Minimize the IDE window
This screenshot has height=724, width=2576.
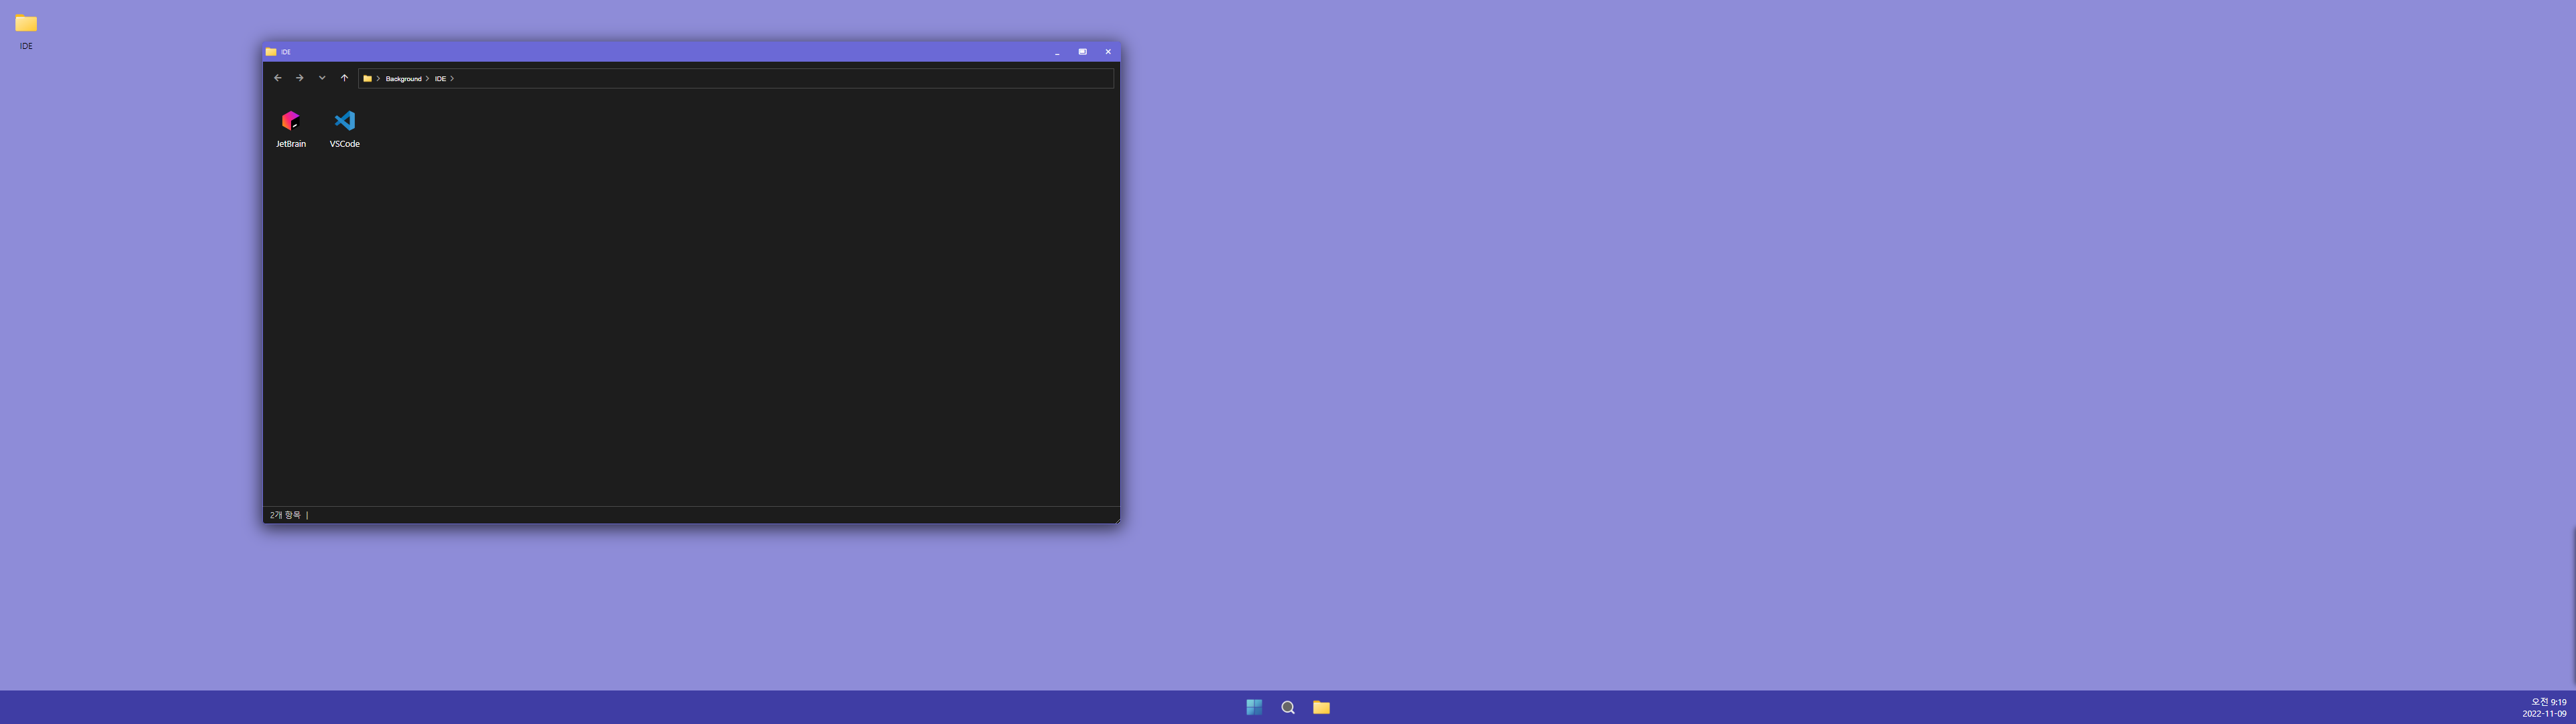[1057, 52]
